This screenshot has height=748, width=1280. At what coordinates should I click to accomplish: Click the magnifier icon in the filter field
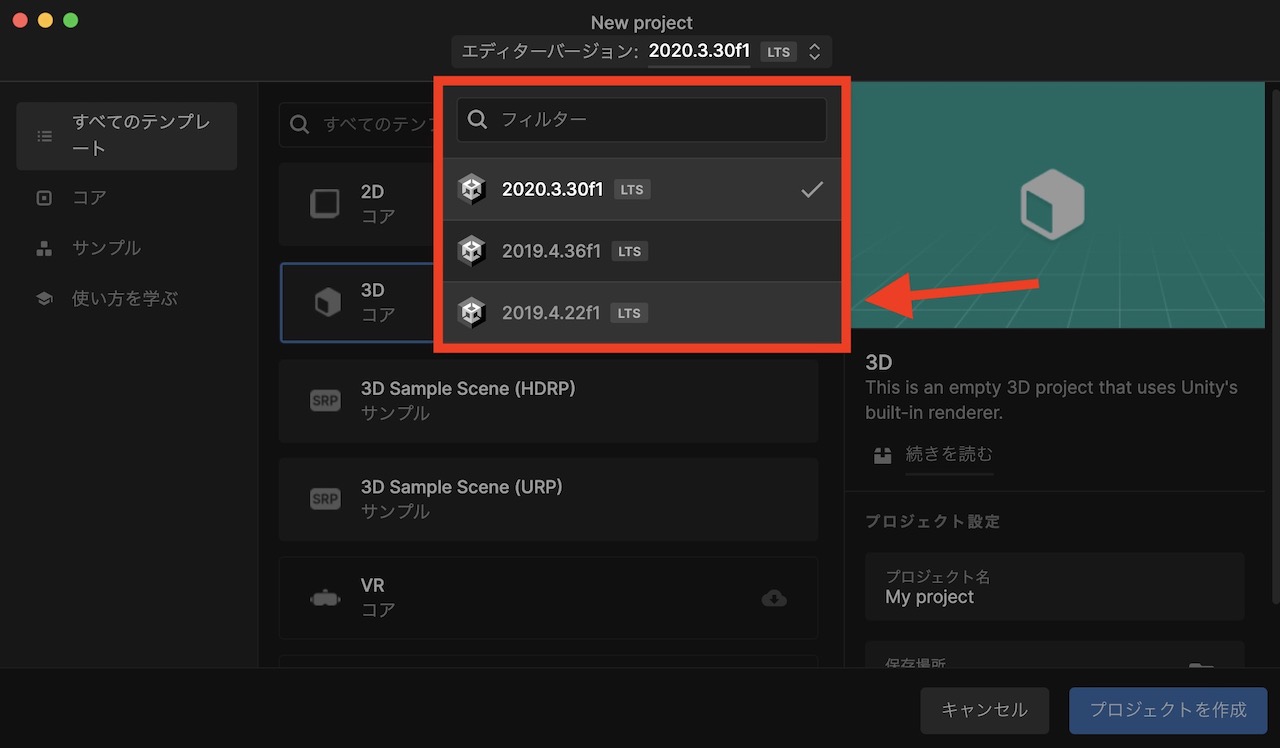tap(477, 119)
